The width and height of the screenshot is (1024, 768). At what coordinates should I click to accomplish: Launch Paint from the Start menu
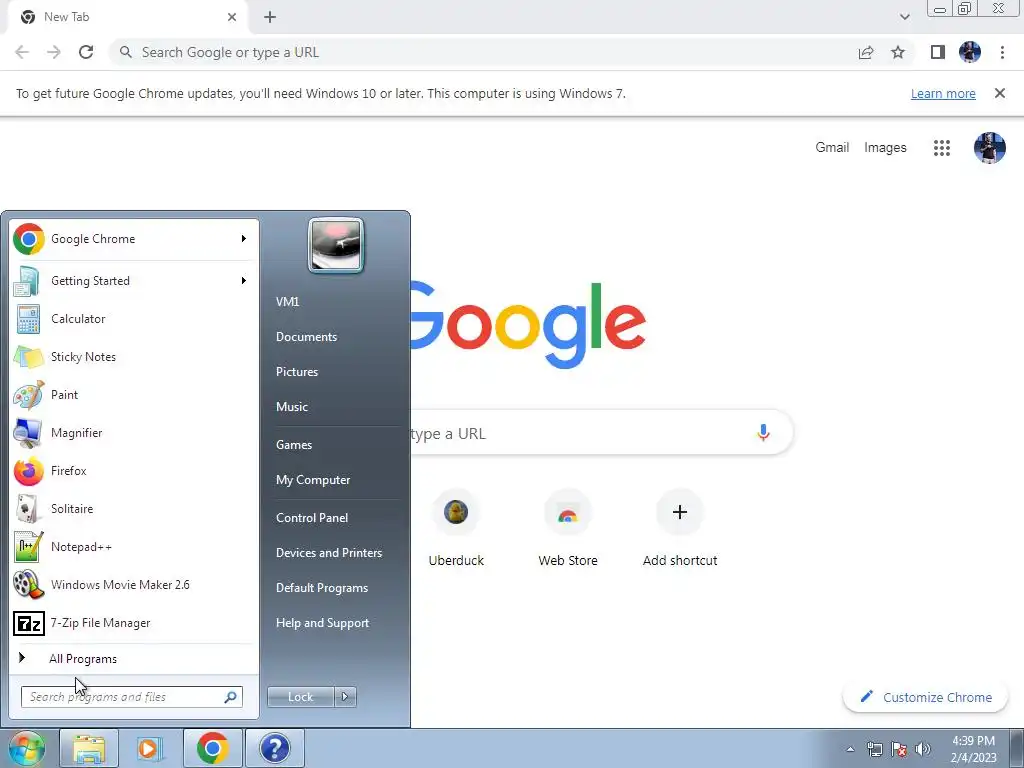(131, 395)
